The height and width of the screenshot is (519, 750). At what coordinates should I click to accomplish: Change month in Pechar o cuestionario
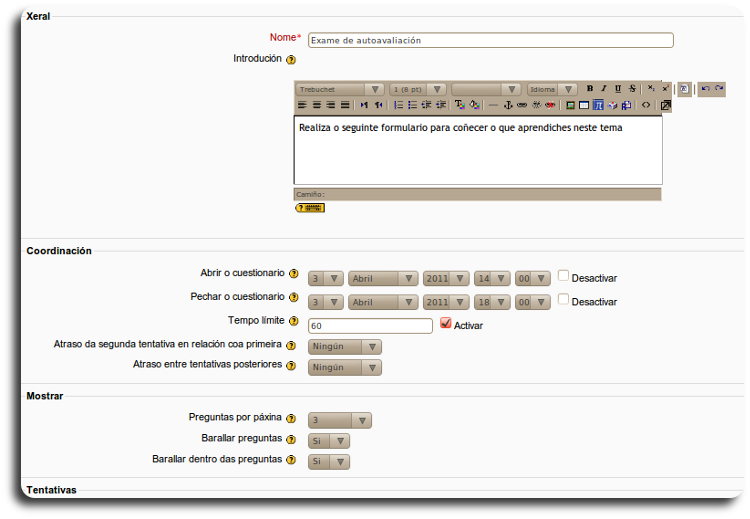(x=383, y=302)
